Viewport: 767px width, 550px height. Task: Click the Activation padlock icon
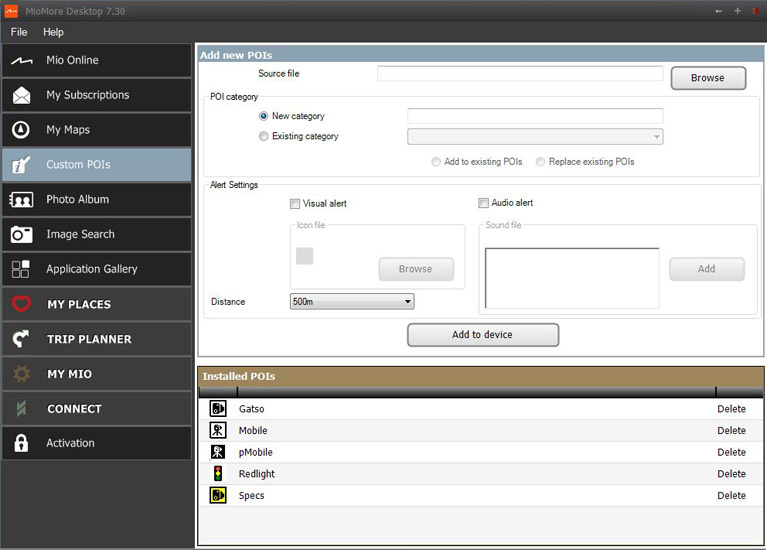[21, 443]
